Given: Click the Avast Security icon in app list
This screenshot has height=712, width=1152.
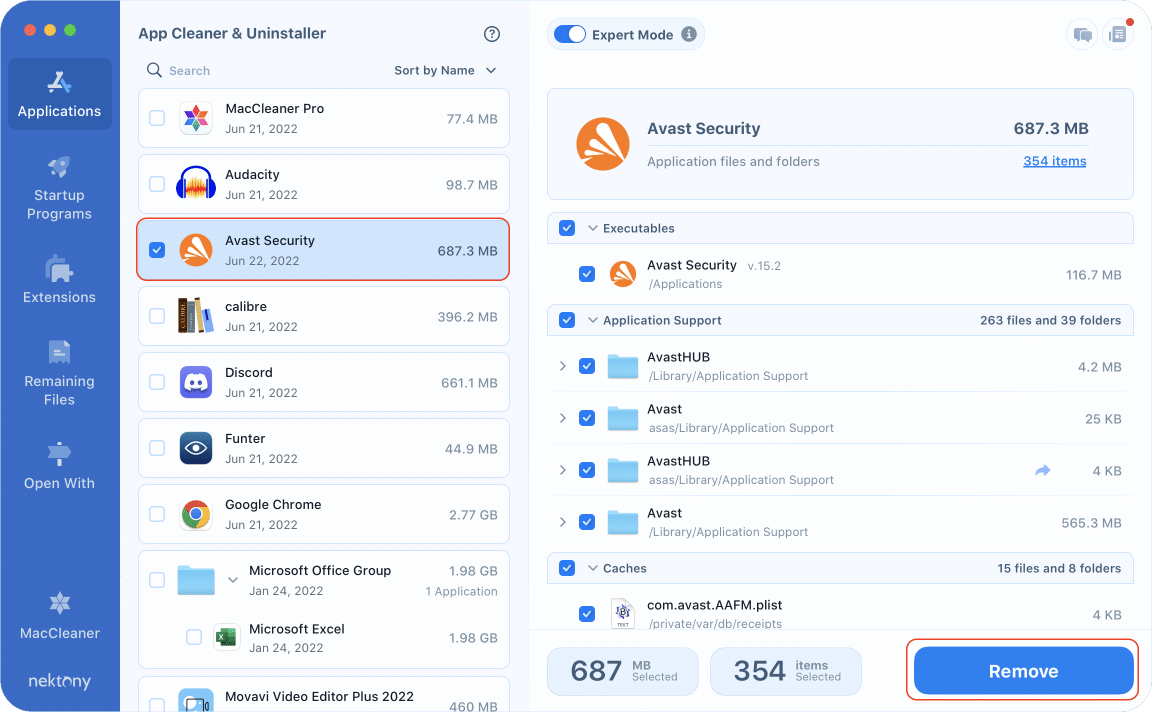Looking at the screenshot, I should click(x=196, y=251).
